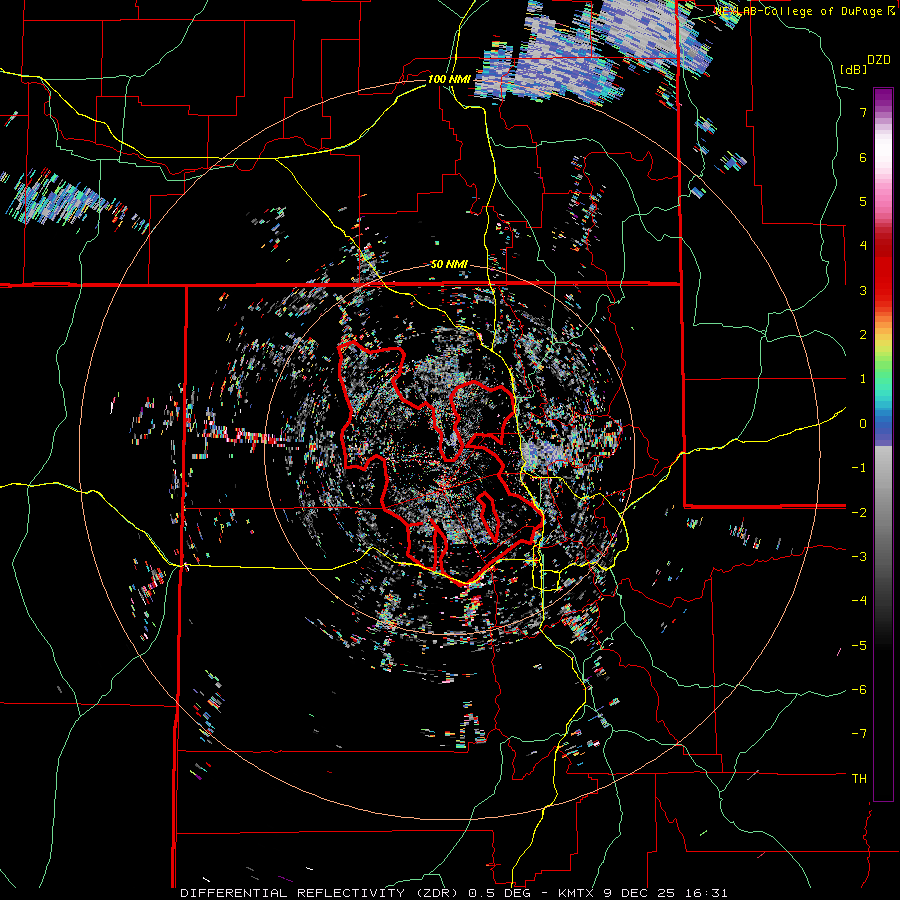
Task: Click the TH label on the color scale
Action: (x=859, y=778)
